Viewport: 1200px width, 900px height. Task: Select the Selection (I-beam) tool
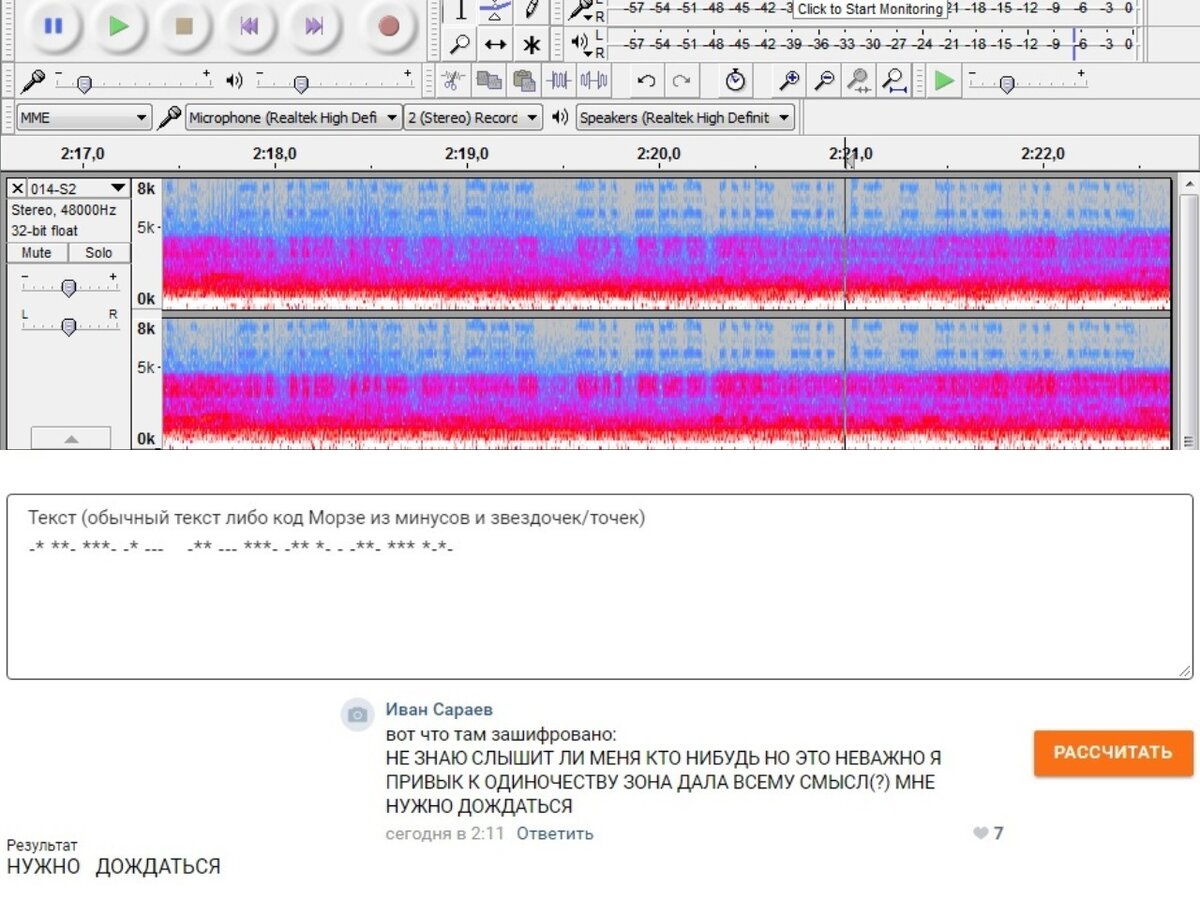coord(460,10)
